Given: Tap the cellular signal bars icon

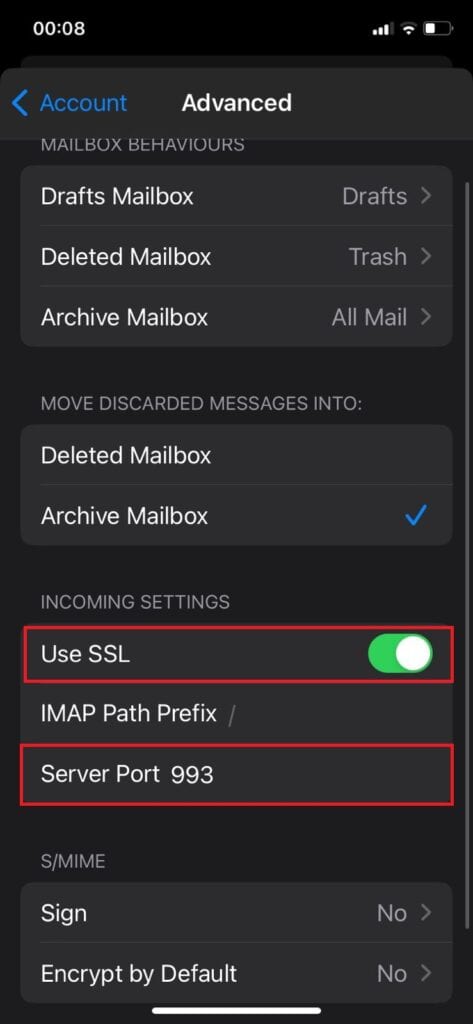Looking at the screenshot, I should 382,29.
